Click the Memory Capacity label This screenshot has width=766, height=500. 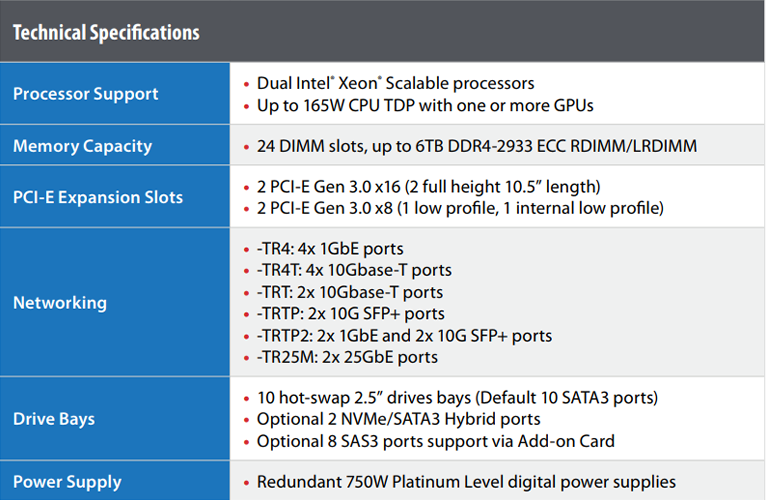point(83,146)
